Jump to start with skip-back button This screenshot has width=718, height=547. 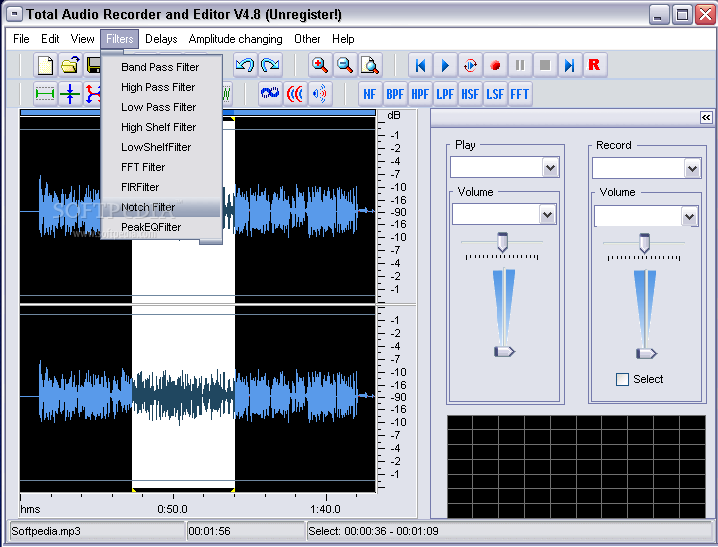tap(420, 65)
